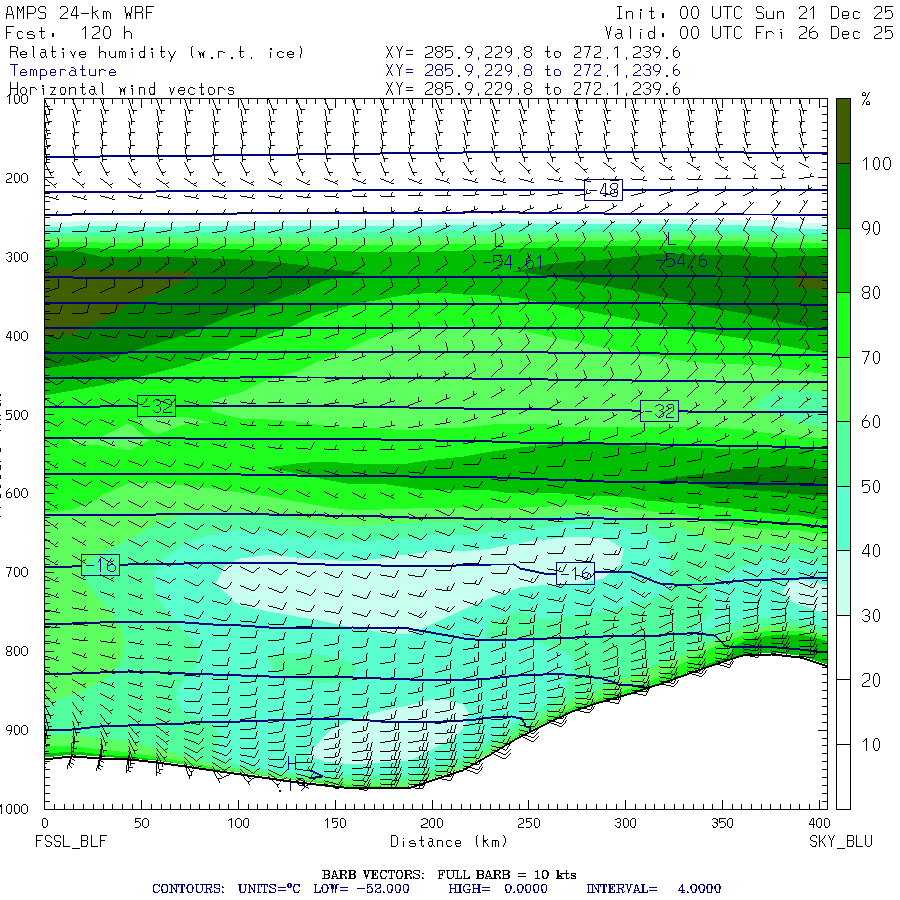Click the blue 'H' maximum marker near surface
900x900 pixels.
click(x=292, y=763)
